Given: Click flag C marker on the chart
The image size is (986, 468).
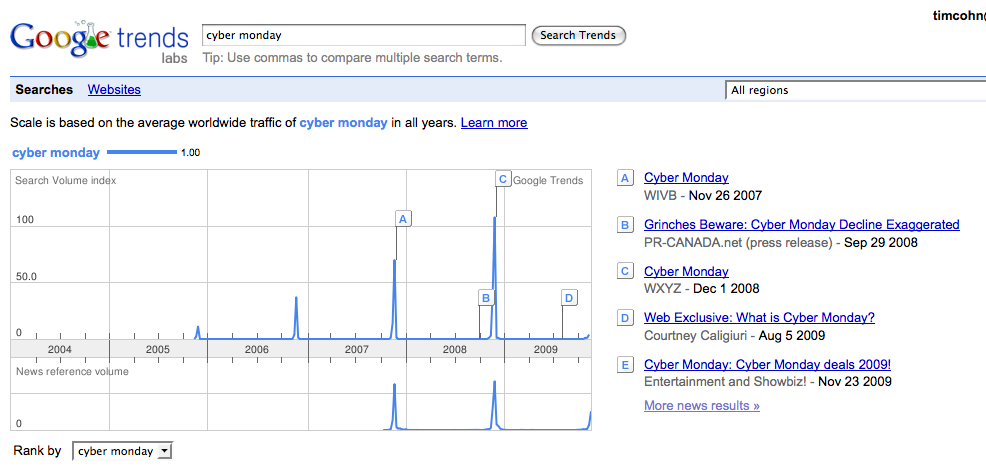Looking at the screenshot, I should (503, 179).
